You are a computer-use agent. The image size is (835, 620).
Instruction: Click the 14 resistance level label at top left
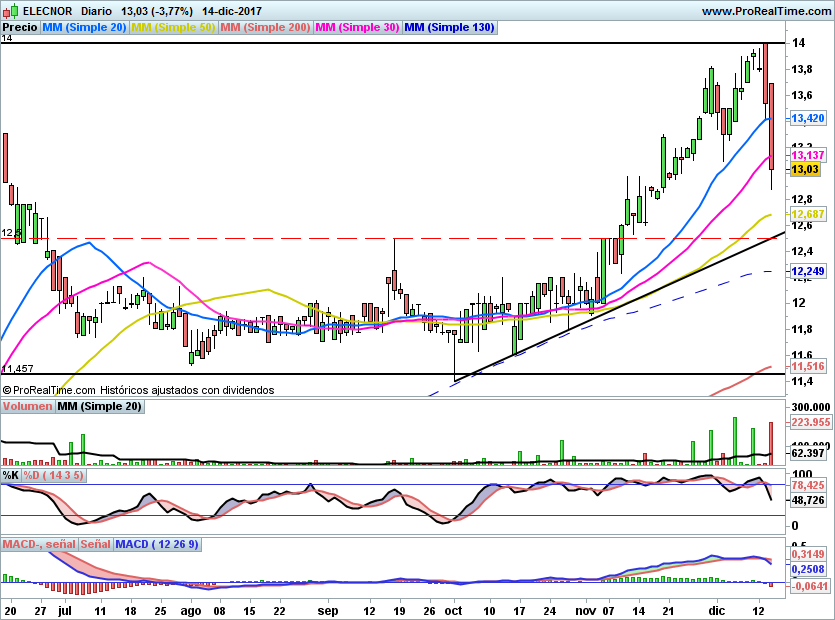pyautogui.click(x=6, y=38)
